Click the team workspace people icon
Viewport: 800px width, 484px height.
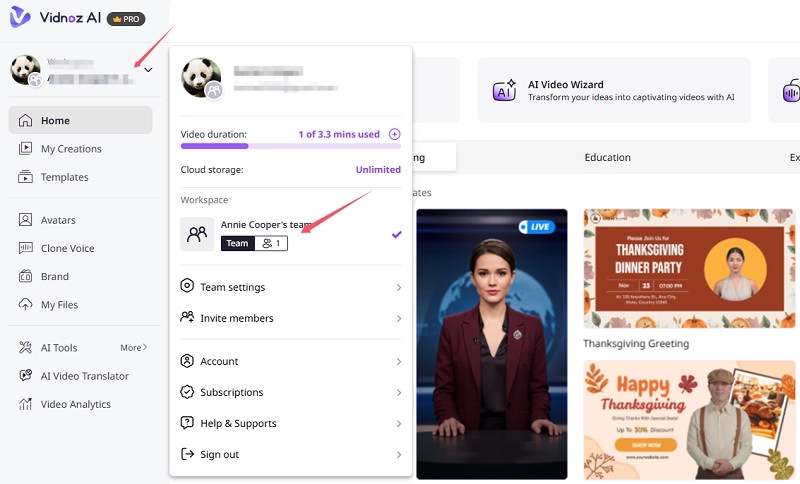coord(197,234)
